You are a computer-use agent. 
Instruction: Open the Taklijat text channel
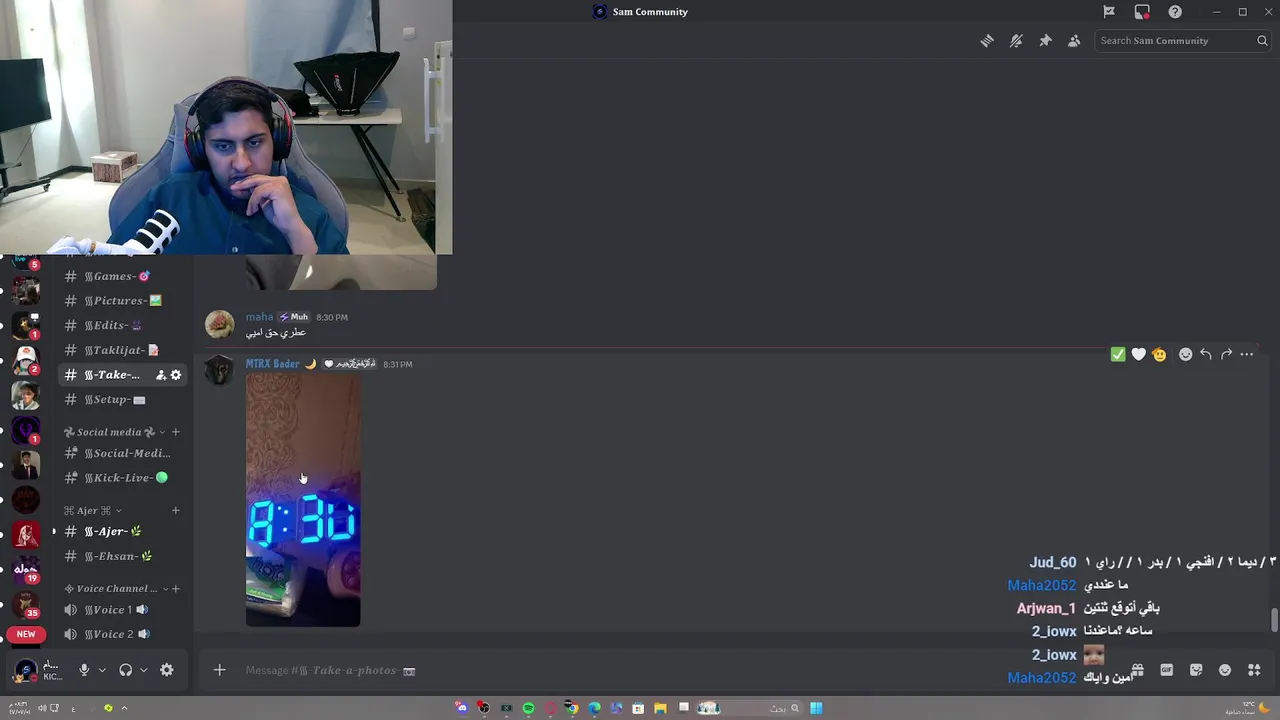point(124,350)
